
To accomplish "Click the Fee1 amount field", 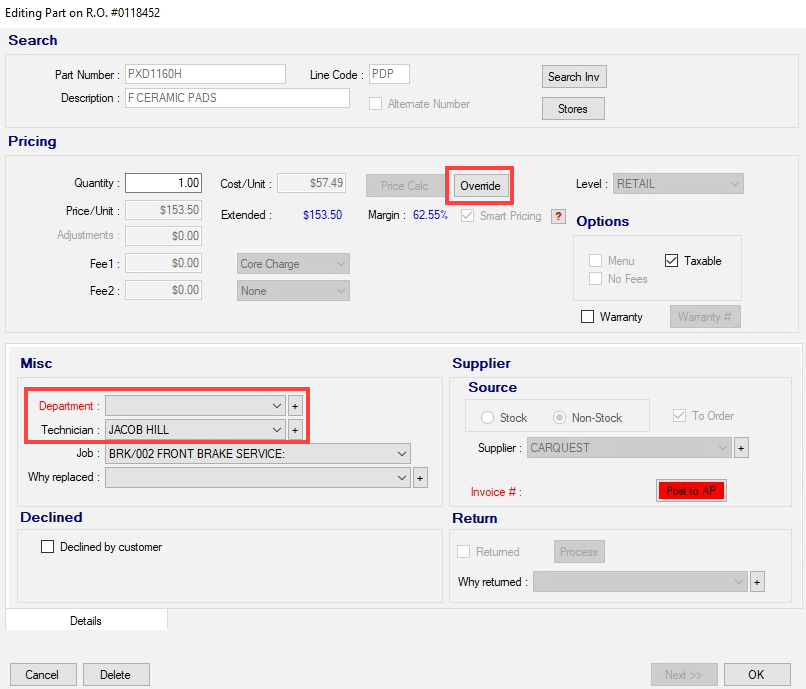I will tap(163, 263).
